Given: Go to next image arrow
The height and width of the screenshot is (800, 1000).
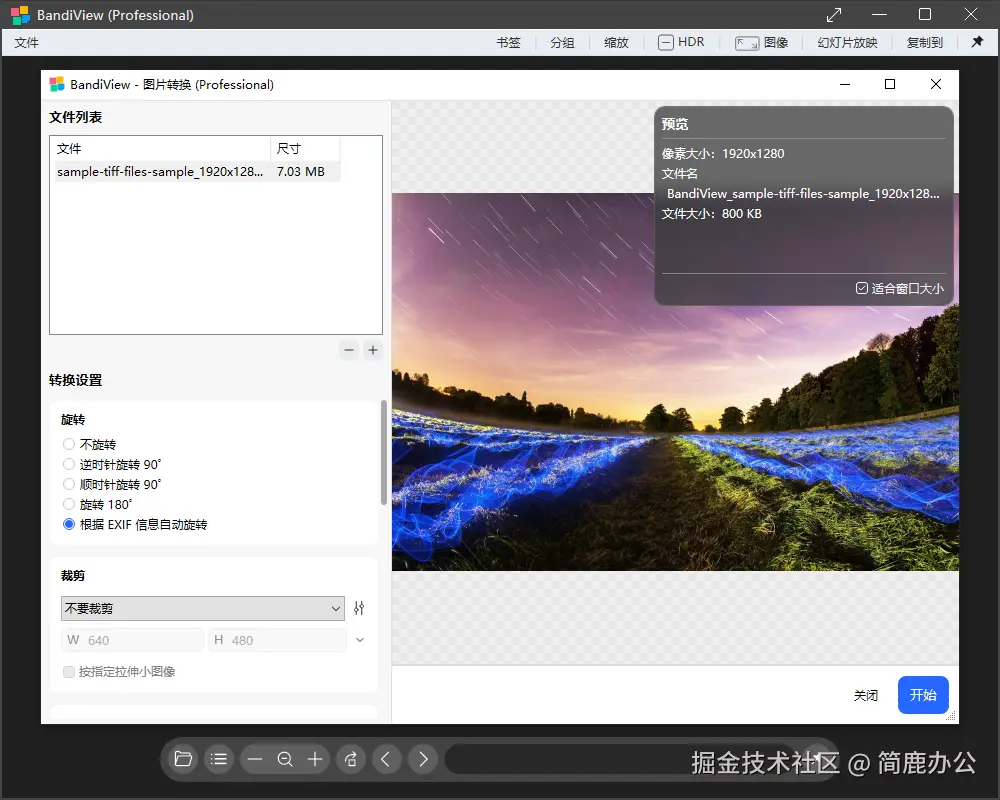Looking at the screenshot, I should [x=423, y=759].
